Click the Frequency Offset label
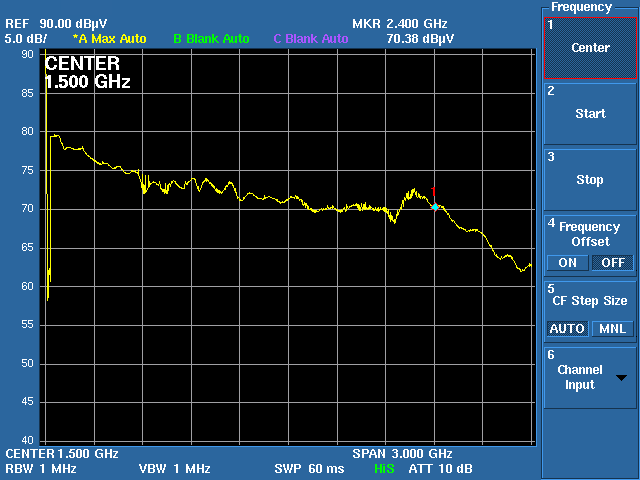This screenshot has height=480, width=640. pos(590,234)
